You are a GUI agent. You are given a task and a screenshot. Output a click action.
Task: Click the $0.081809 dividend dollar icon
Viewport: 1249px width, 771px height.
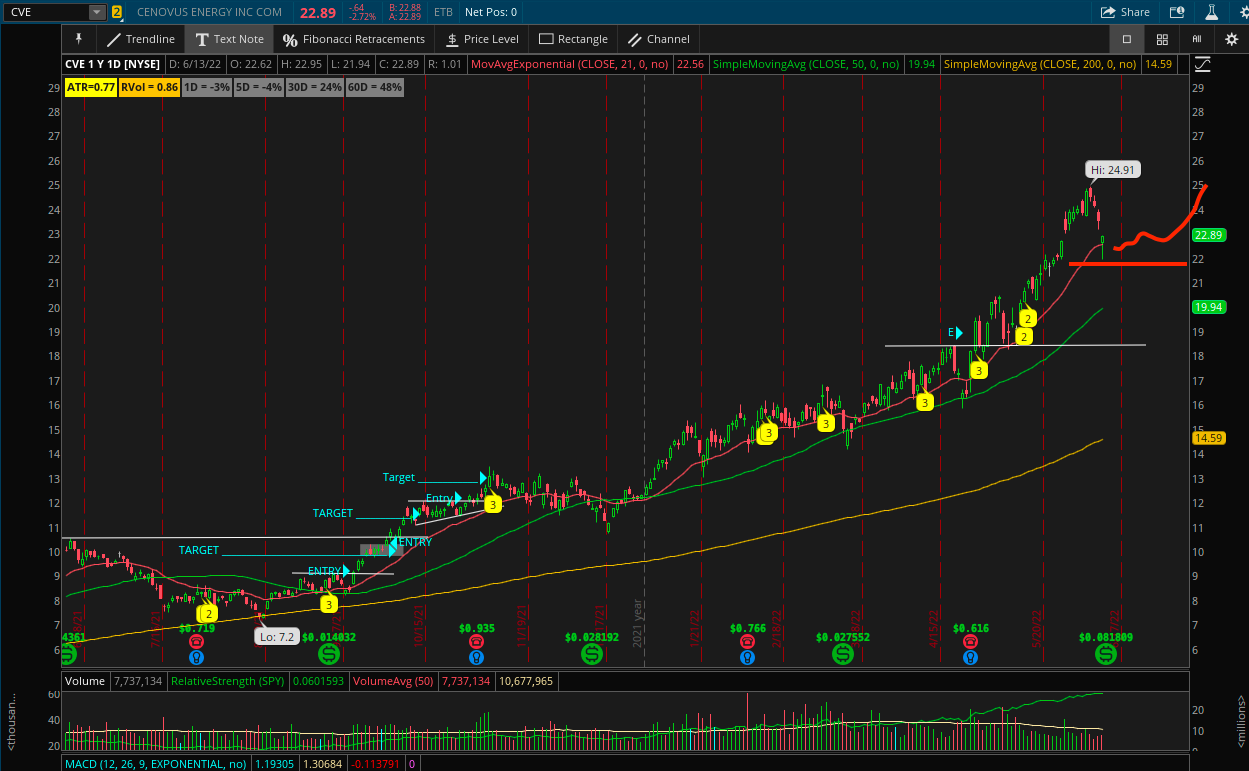pyautogui.click(x=1105, y=654)
